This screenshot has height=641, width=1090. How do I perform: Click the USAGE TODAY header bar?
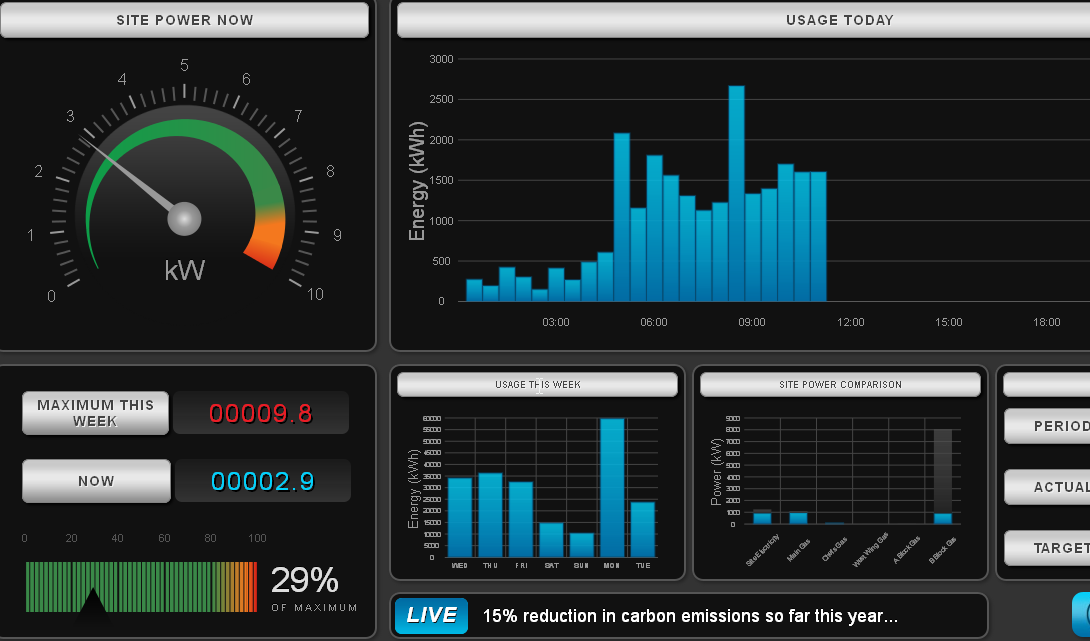point(744,20)
